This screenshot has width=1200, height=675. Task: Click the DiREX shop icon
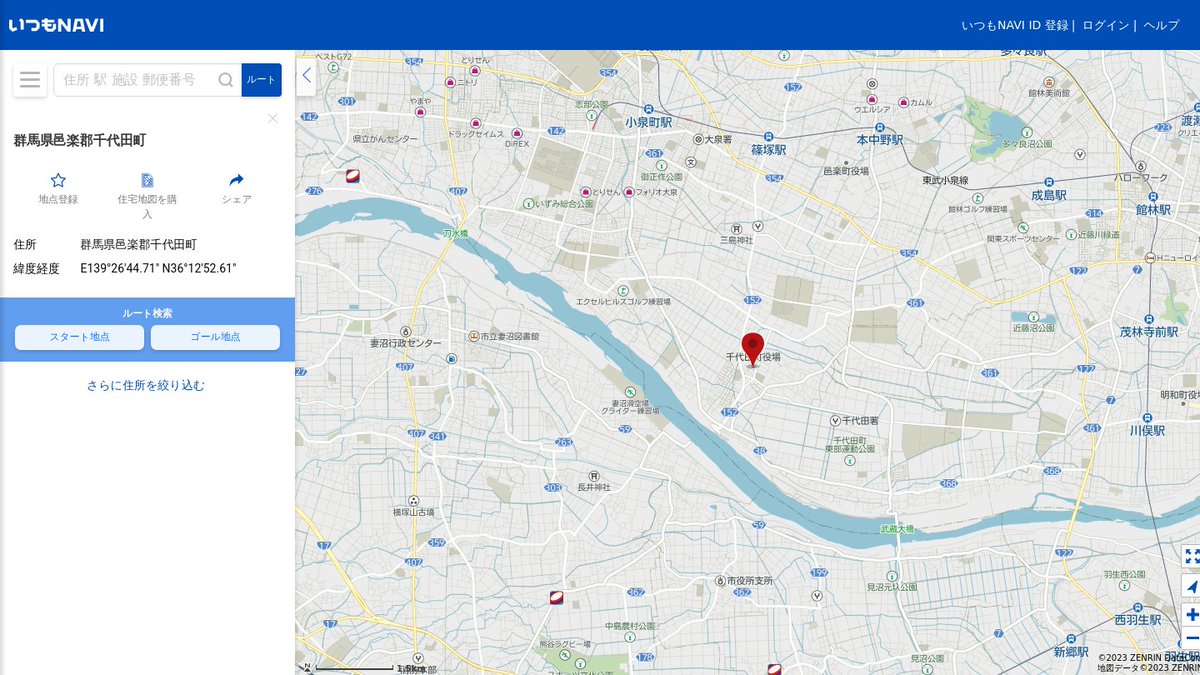pos(517,133)
